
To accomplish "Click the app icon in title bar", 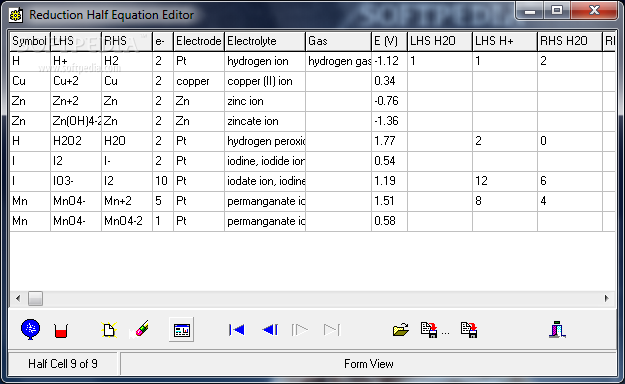I will tap(16, 15).
